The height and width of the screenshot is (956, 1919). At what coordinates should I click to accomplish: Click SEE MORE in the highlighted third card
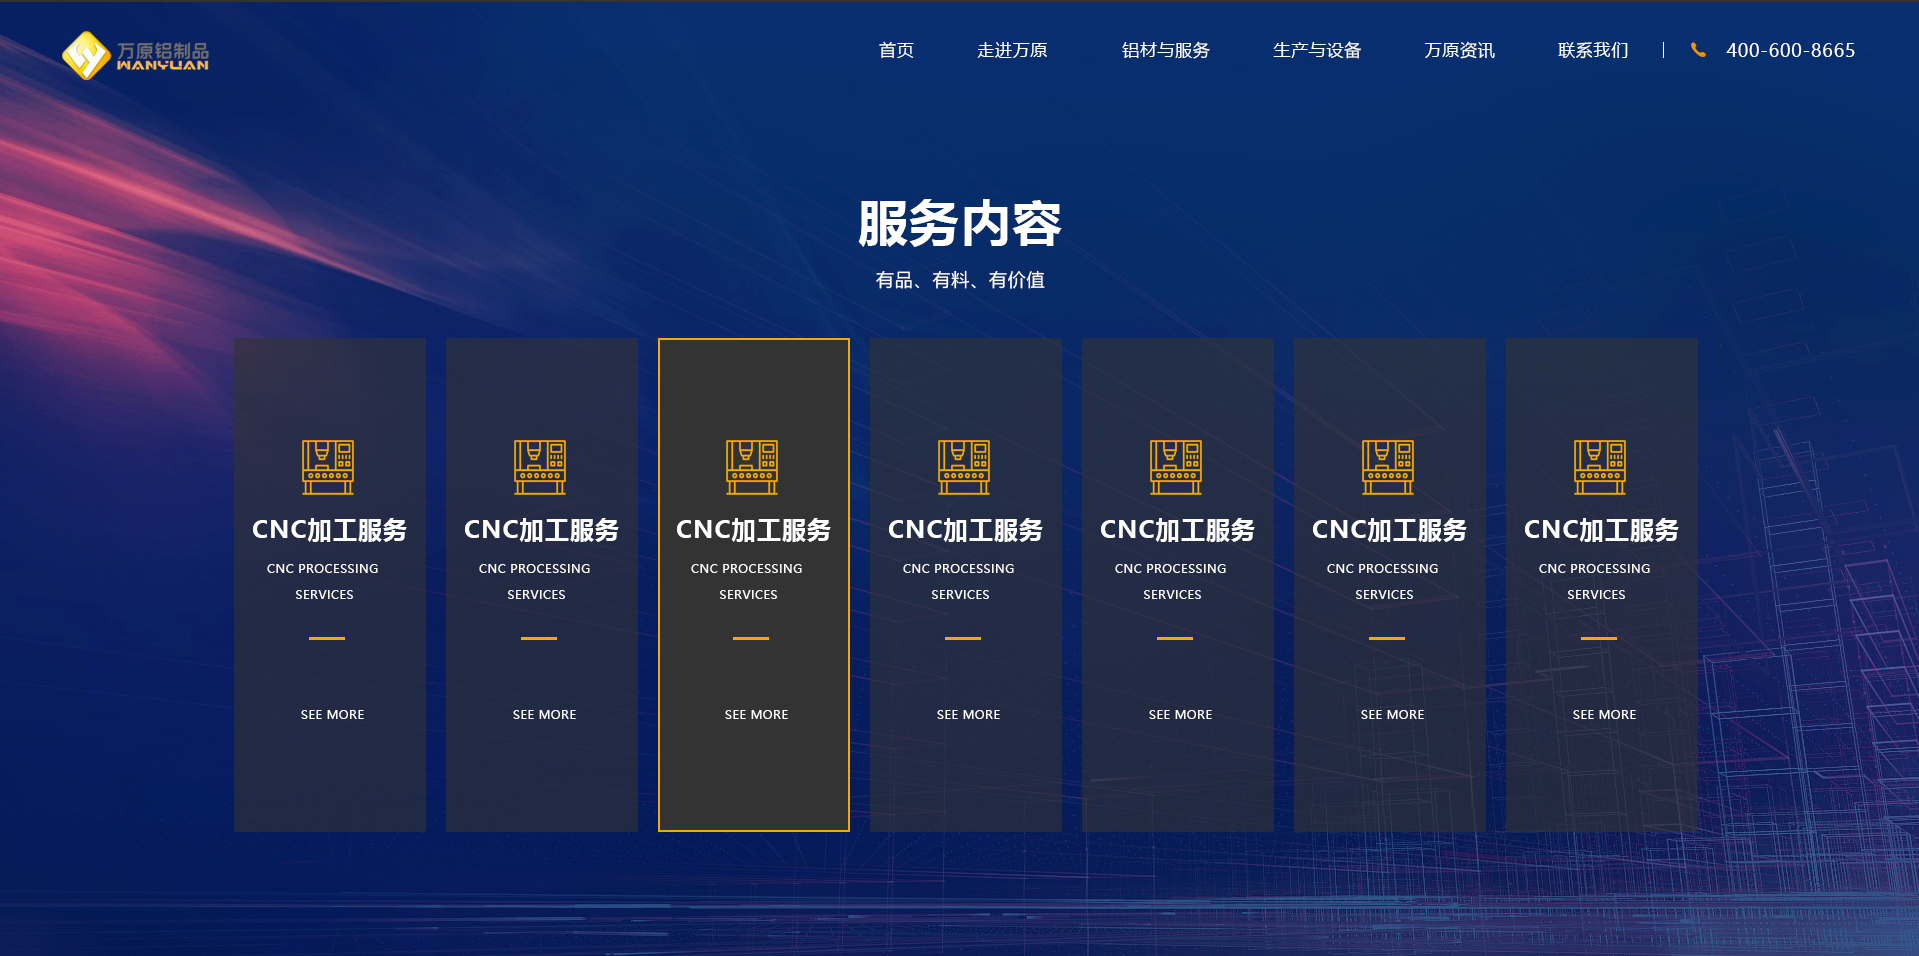756,714
